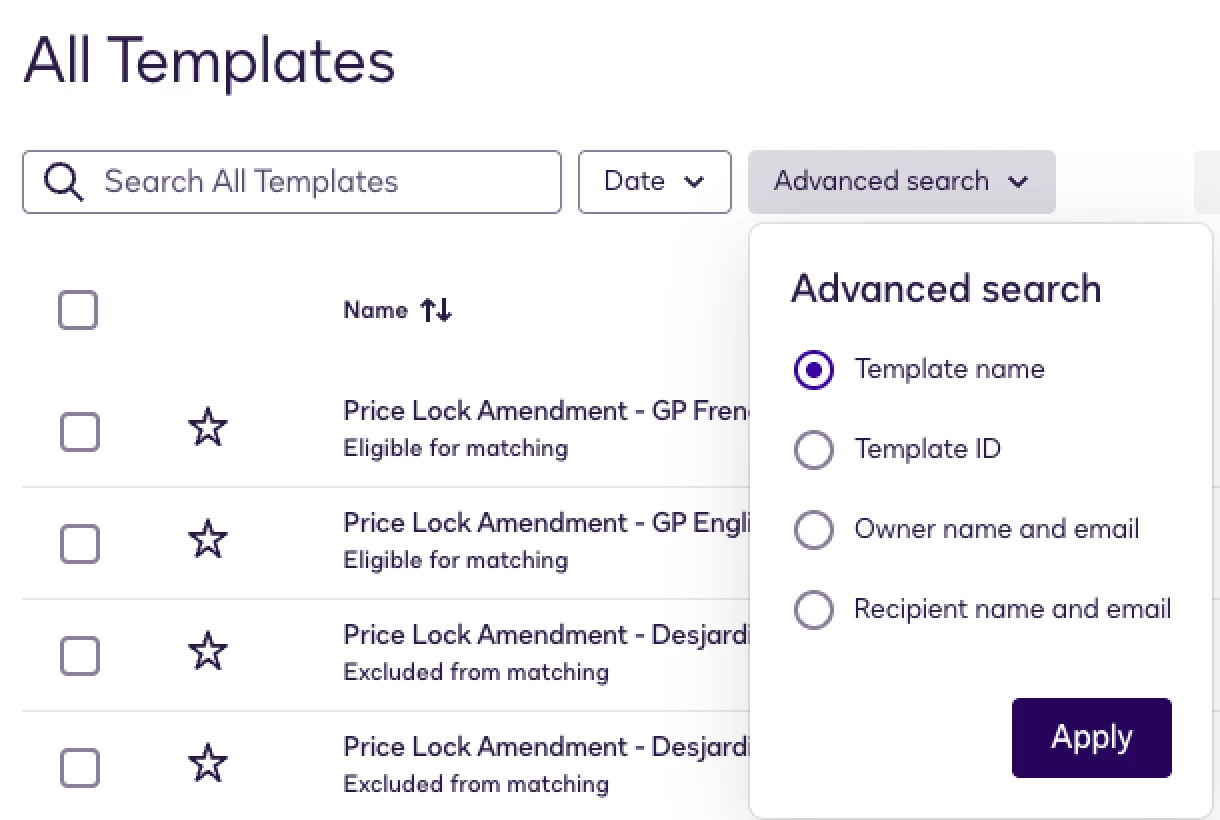Click the search magnifier icon
This screenshot has height=820, width=1220.
[64, 182]
